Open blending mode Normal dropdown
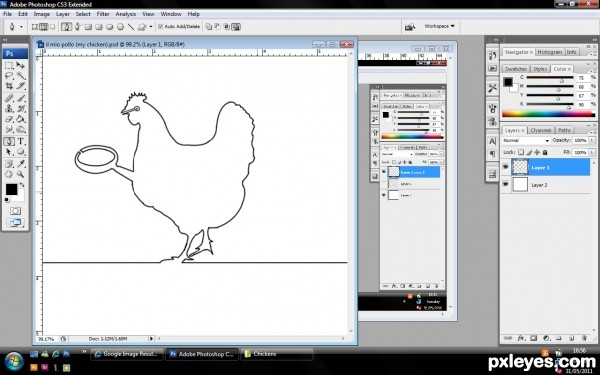 526,141
